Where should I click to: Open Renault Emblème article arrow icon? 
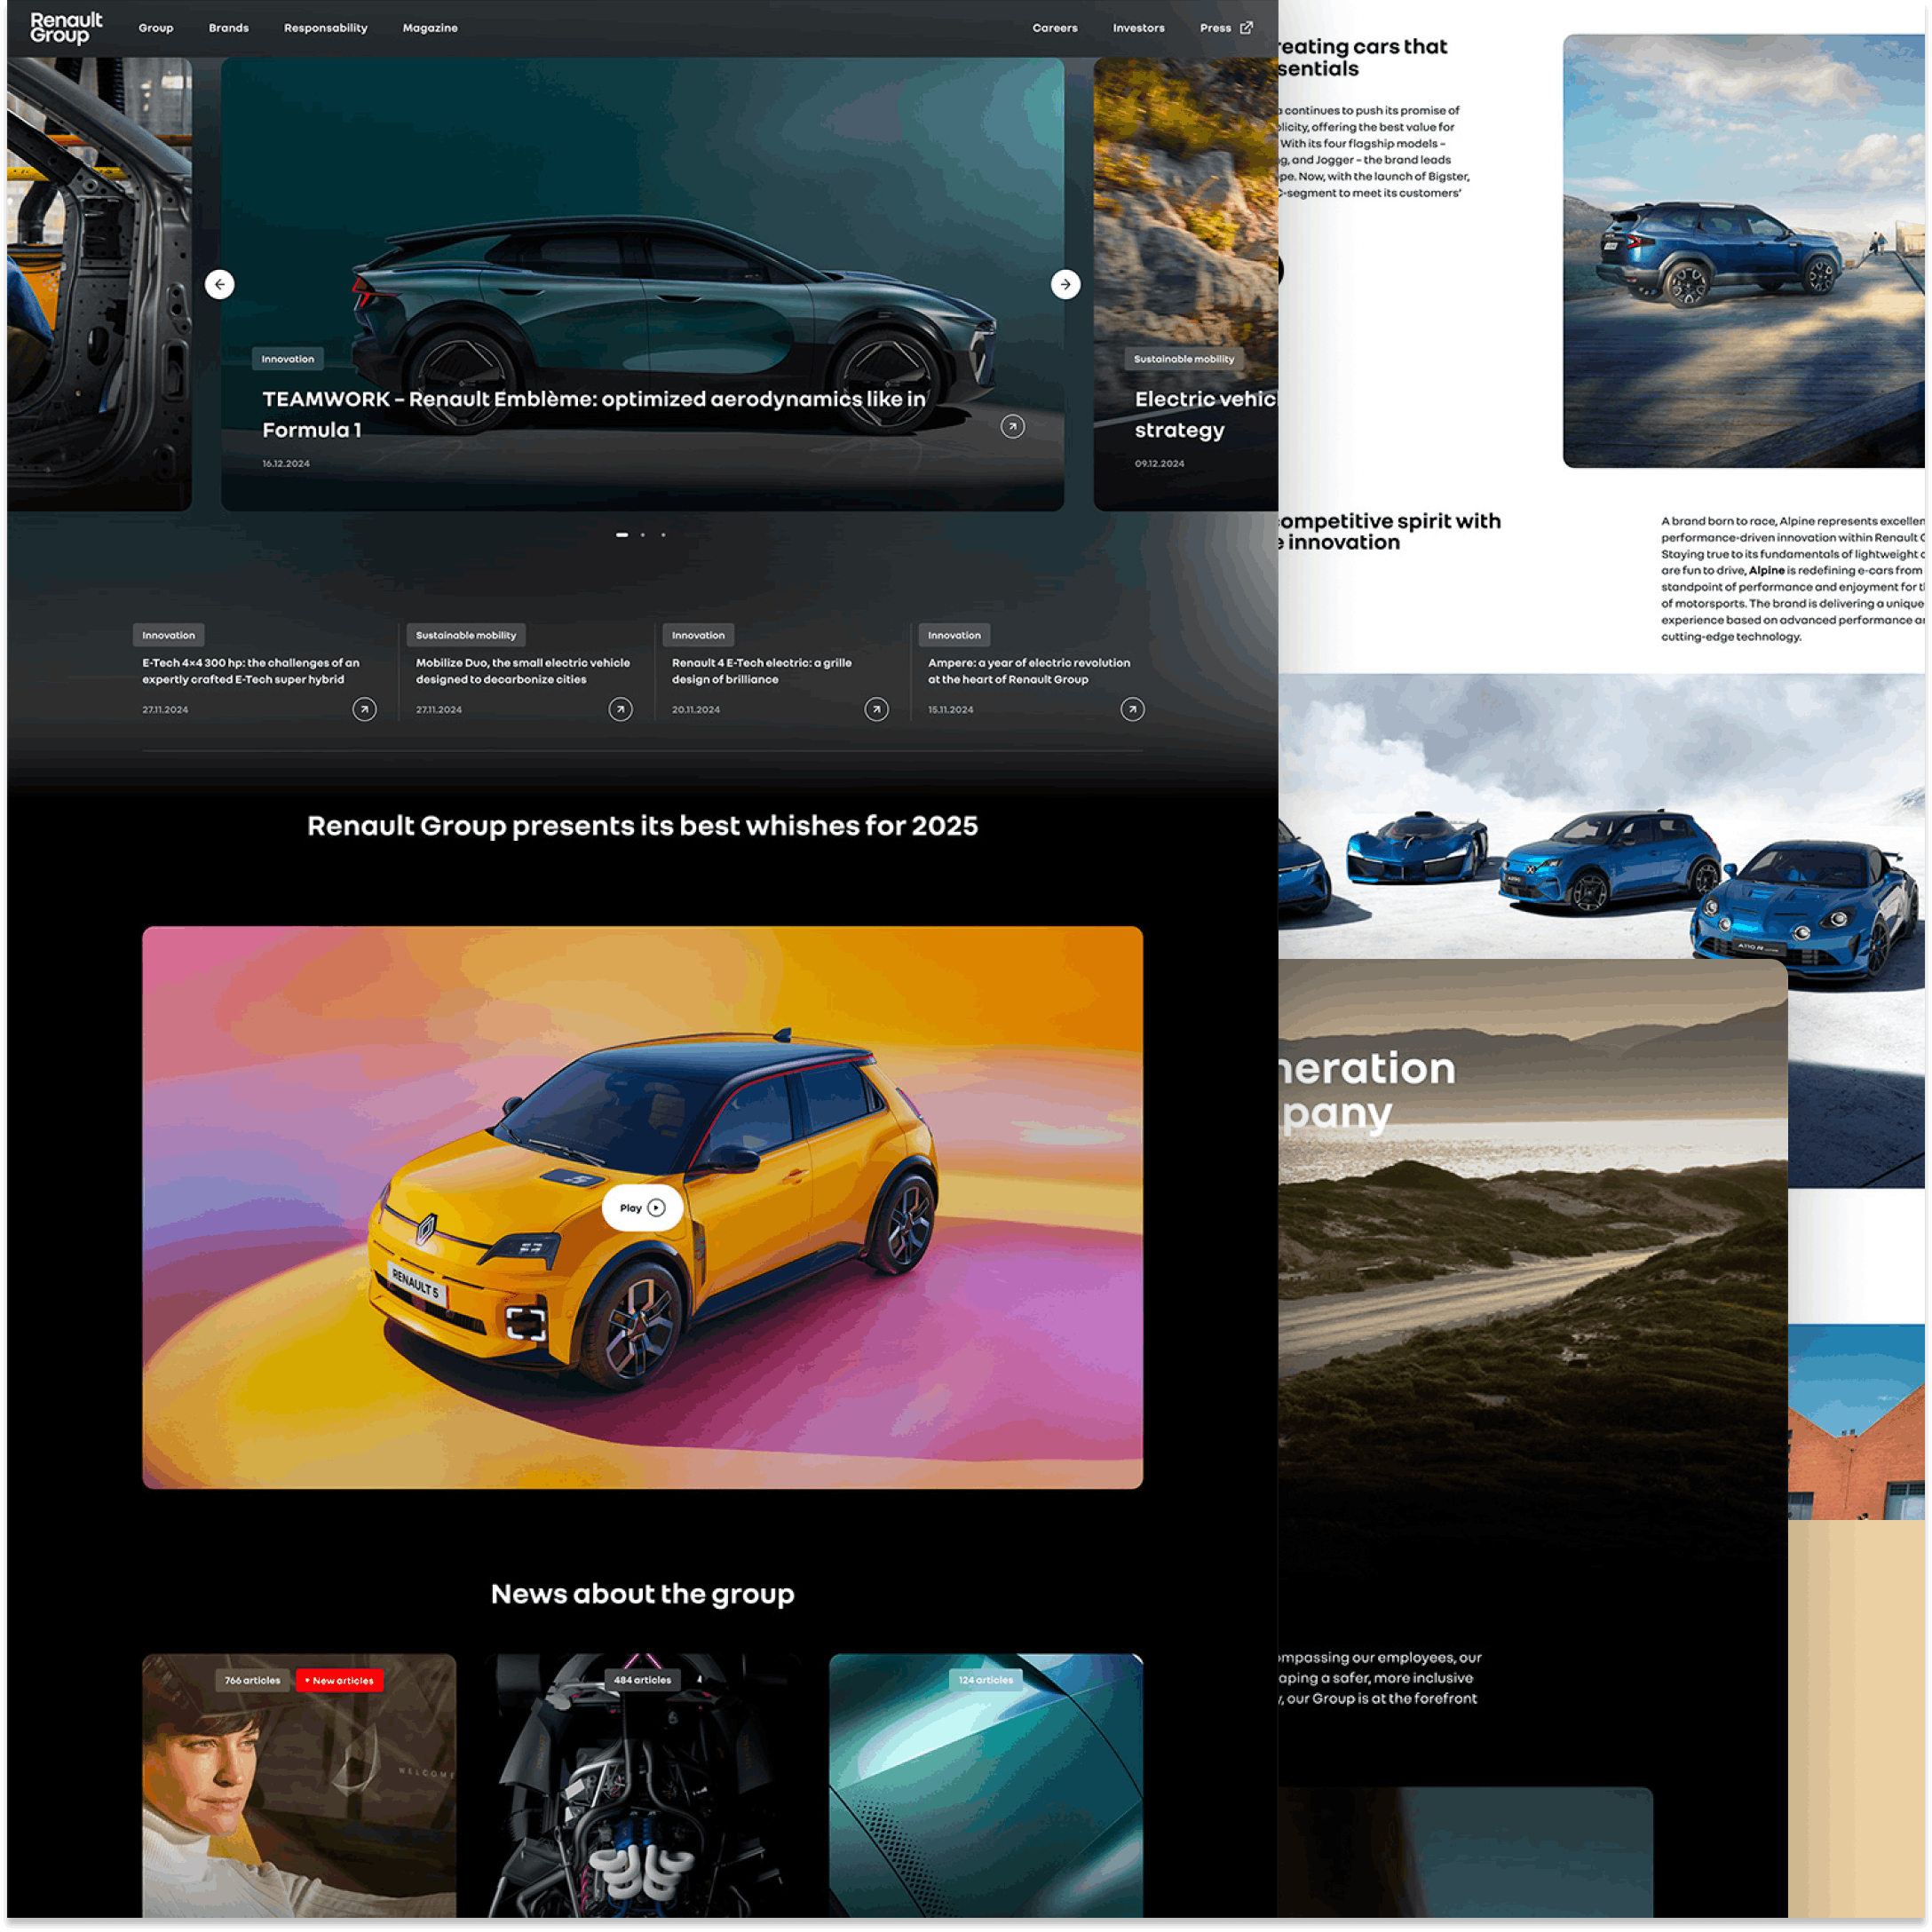[x=1012, y=427]
